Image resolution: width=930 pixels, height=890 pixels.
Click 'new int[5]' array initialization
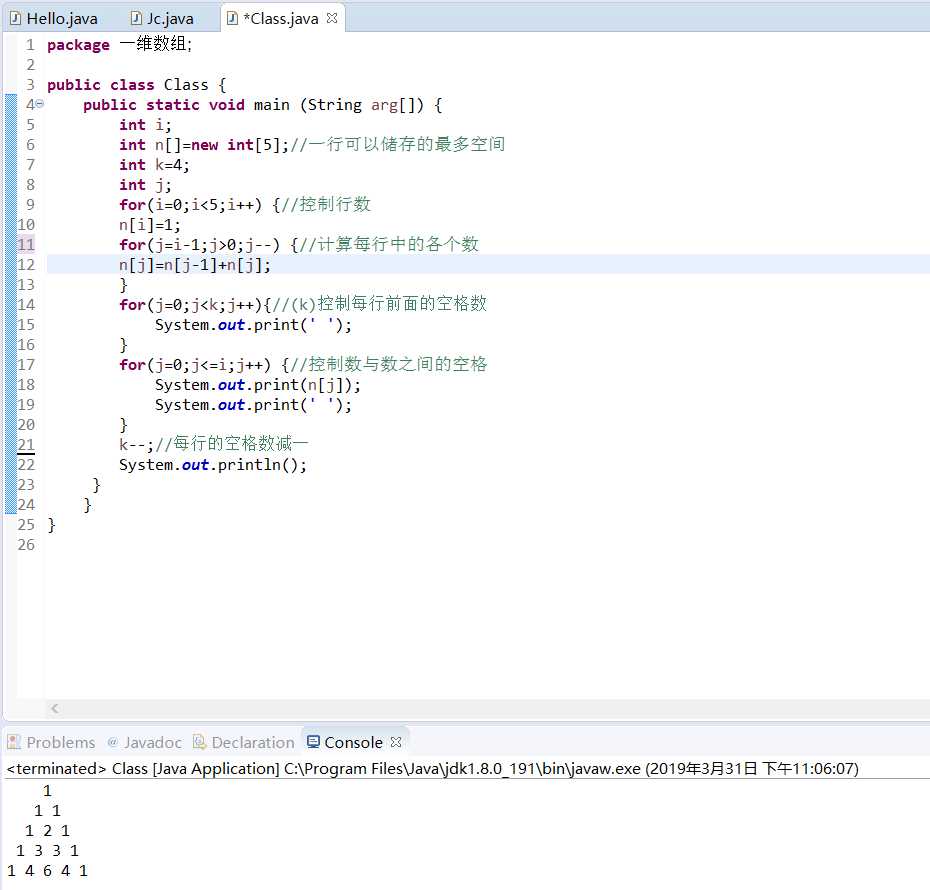235,145
